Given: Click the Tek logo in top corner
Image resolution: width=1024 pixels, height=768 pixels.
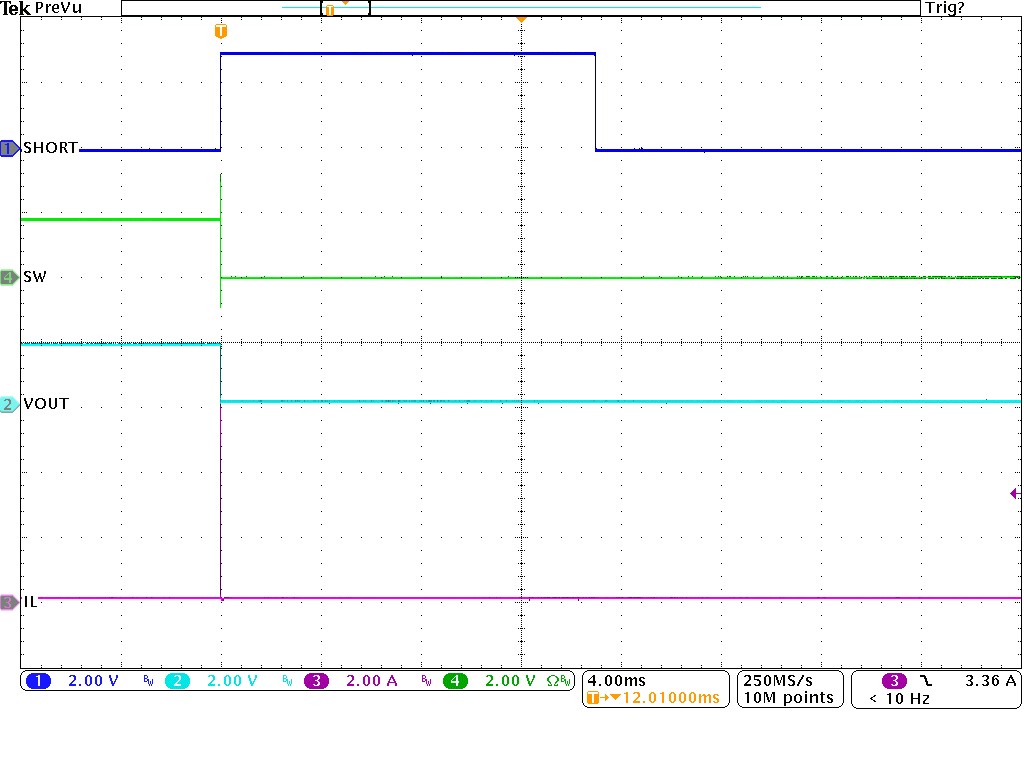Looking at the screenshot, I should click(x=14, y=8).
